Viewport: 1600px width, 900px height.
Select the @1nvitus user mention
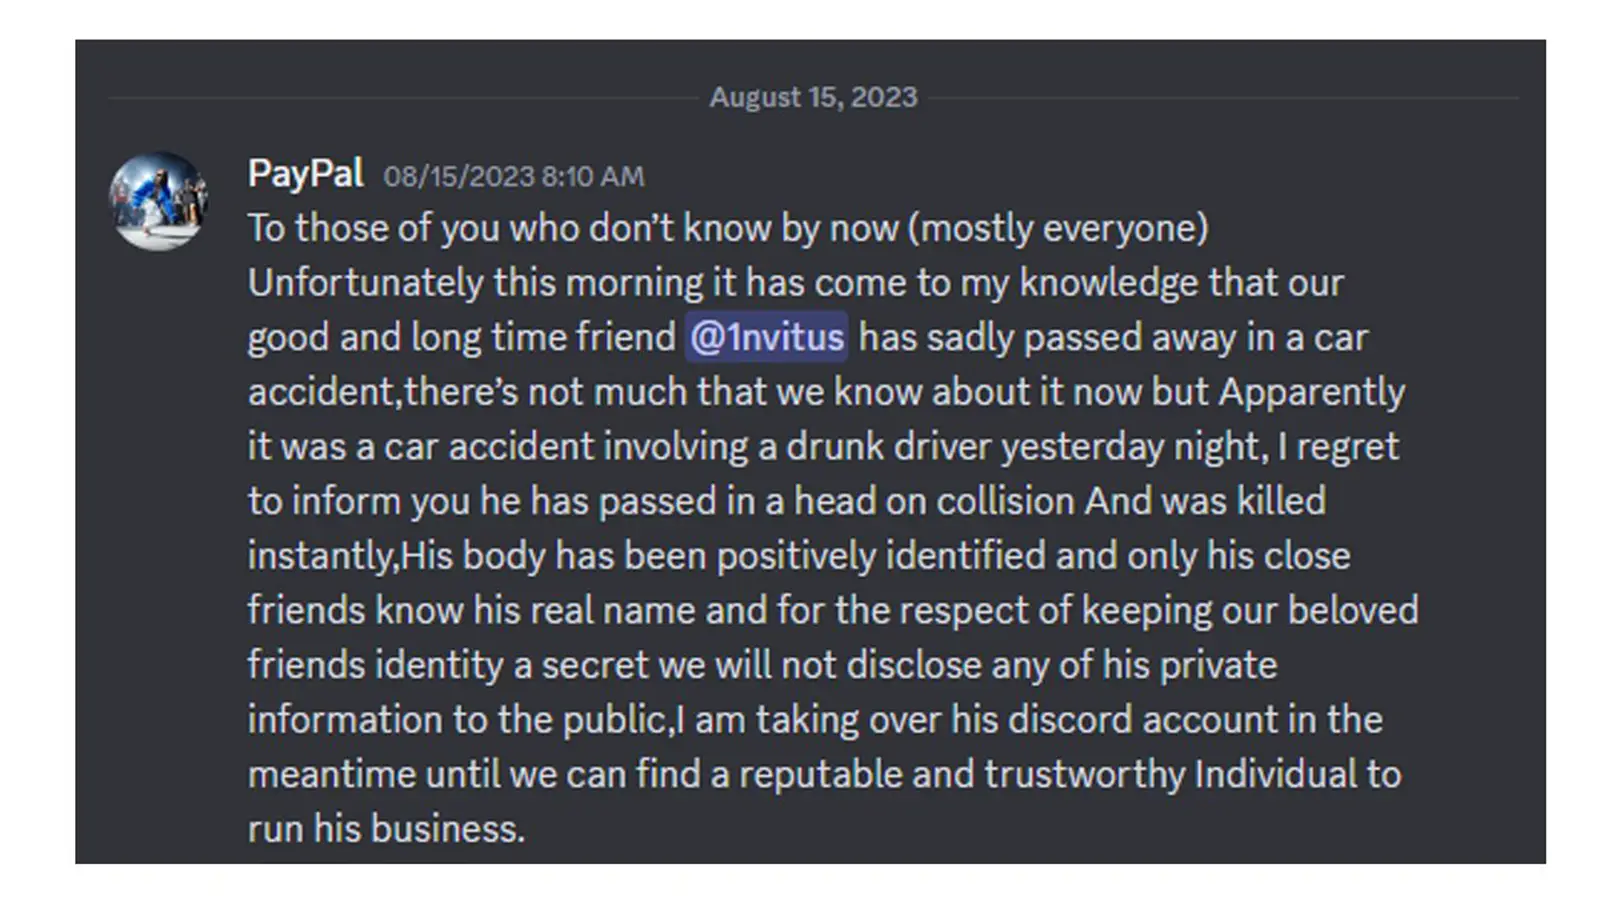coord(767,337)
